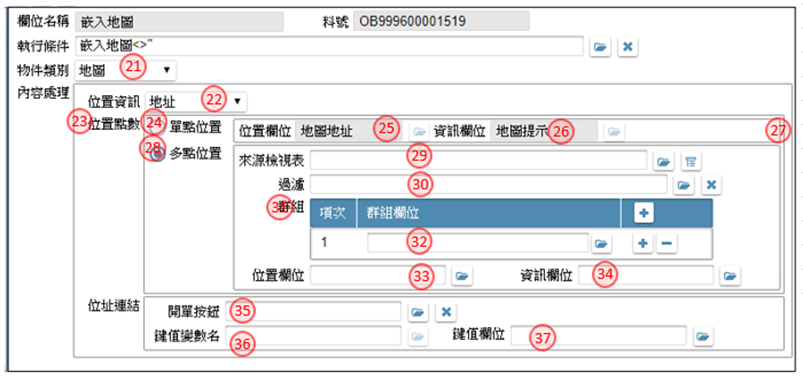803x379 pixels.
Task: Open 物件類別 dropdown showing 地圖
Action: click(125, 71)
